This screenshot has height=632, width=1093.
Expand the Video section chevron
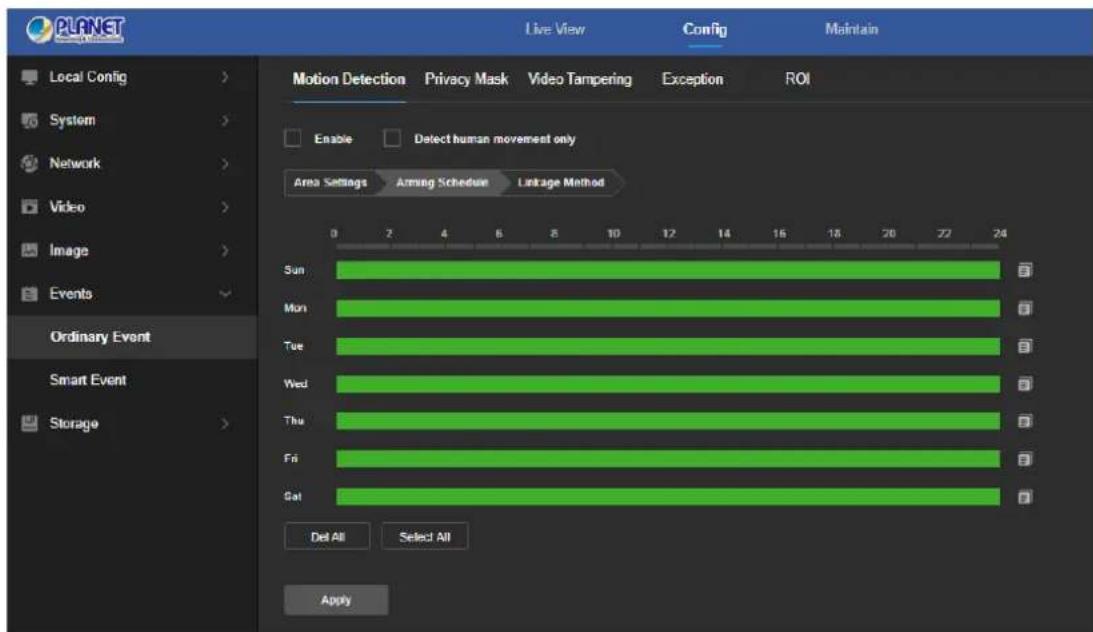click(224, 207)
